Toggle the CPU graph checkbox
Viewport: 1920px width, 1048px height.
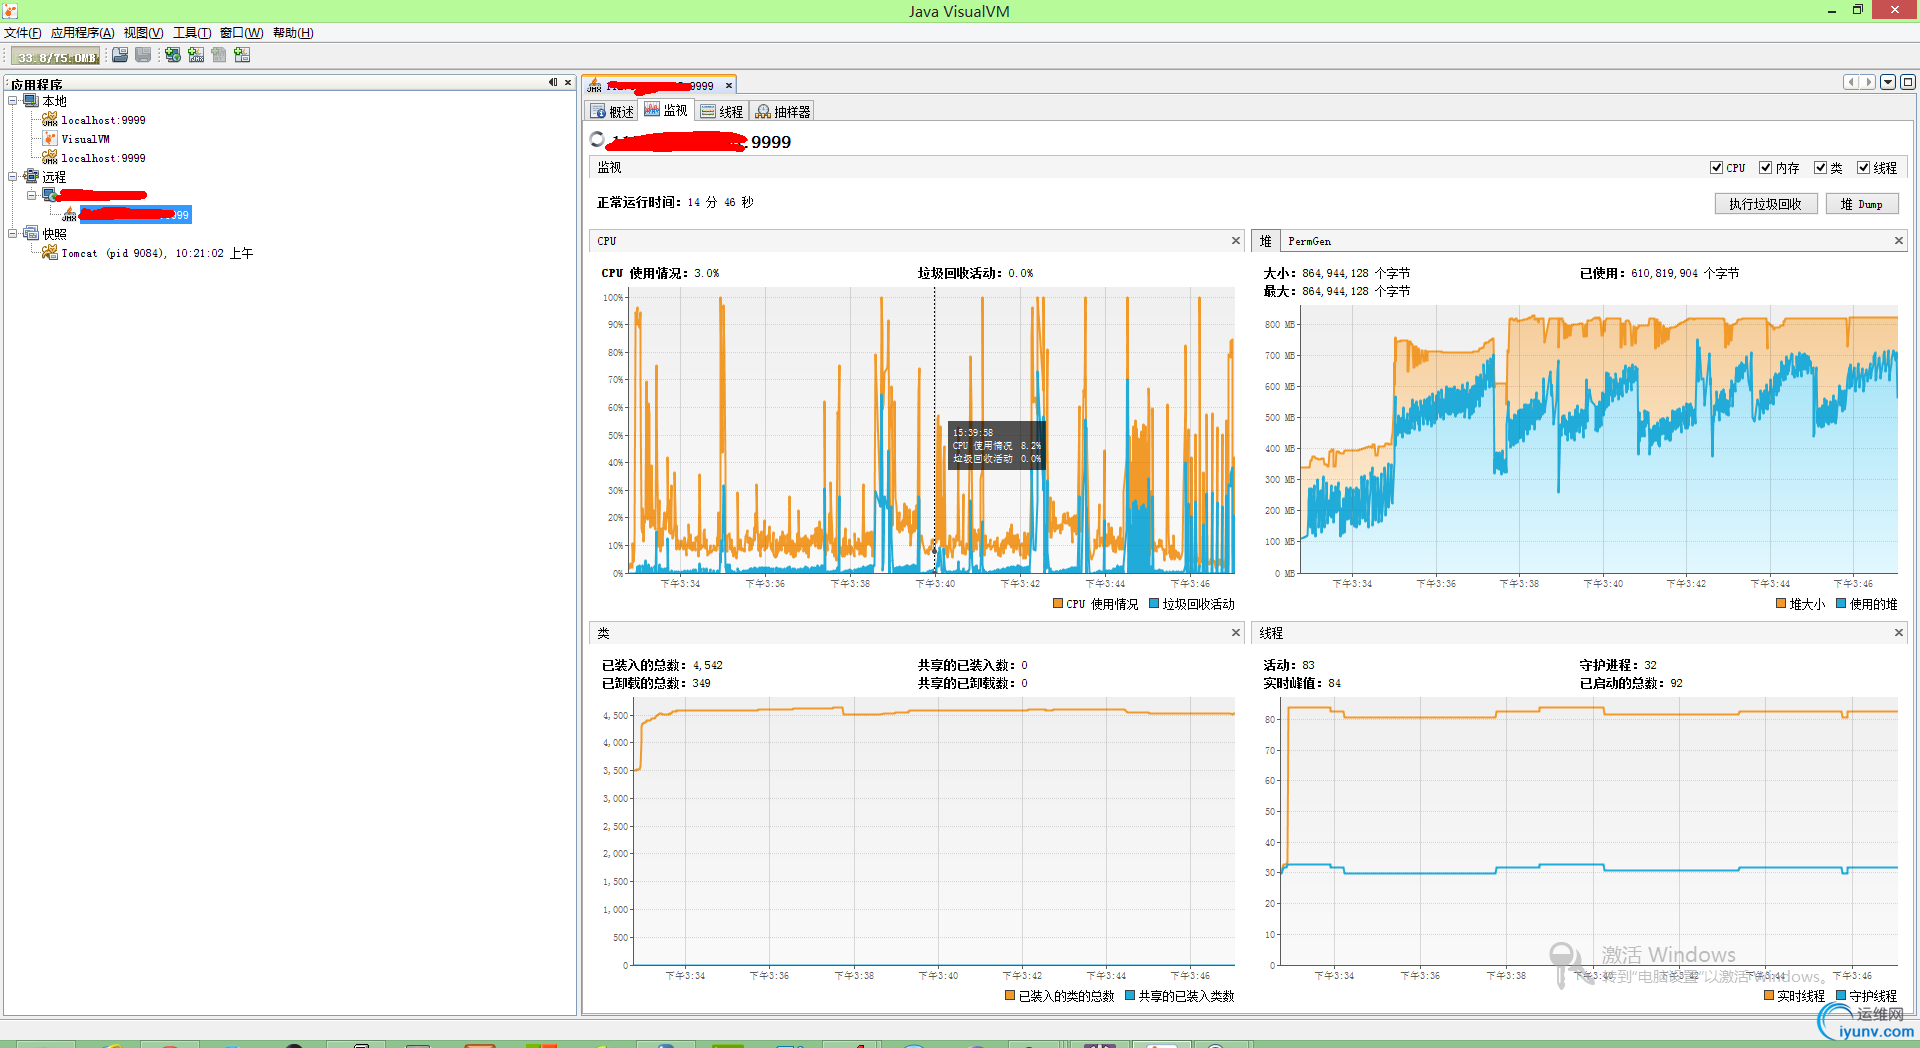pos(1716,168)
